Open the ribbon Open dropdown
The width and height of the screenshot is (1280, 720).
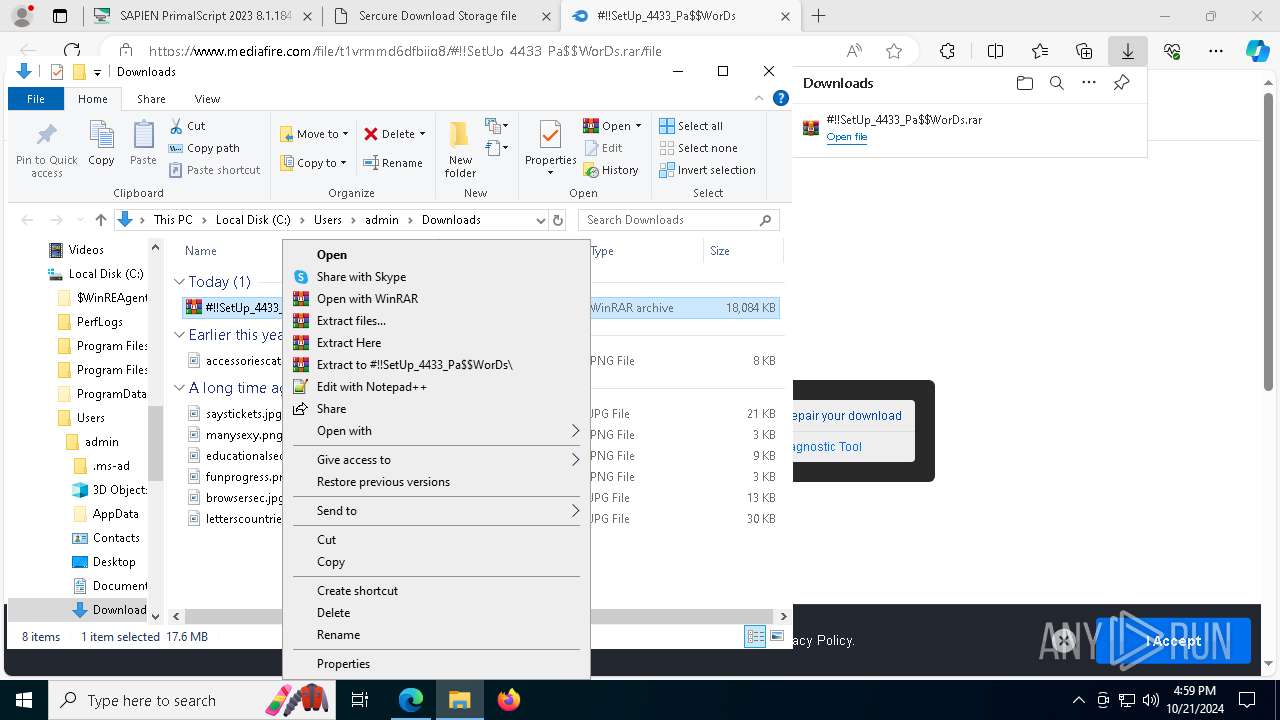pyautogui.click(x=612, y=125)
